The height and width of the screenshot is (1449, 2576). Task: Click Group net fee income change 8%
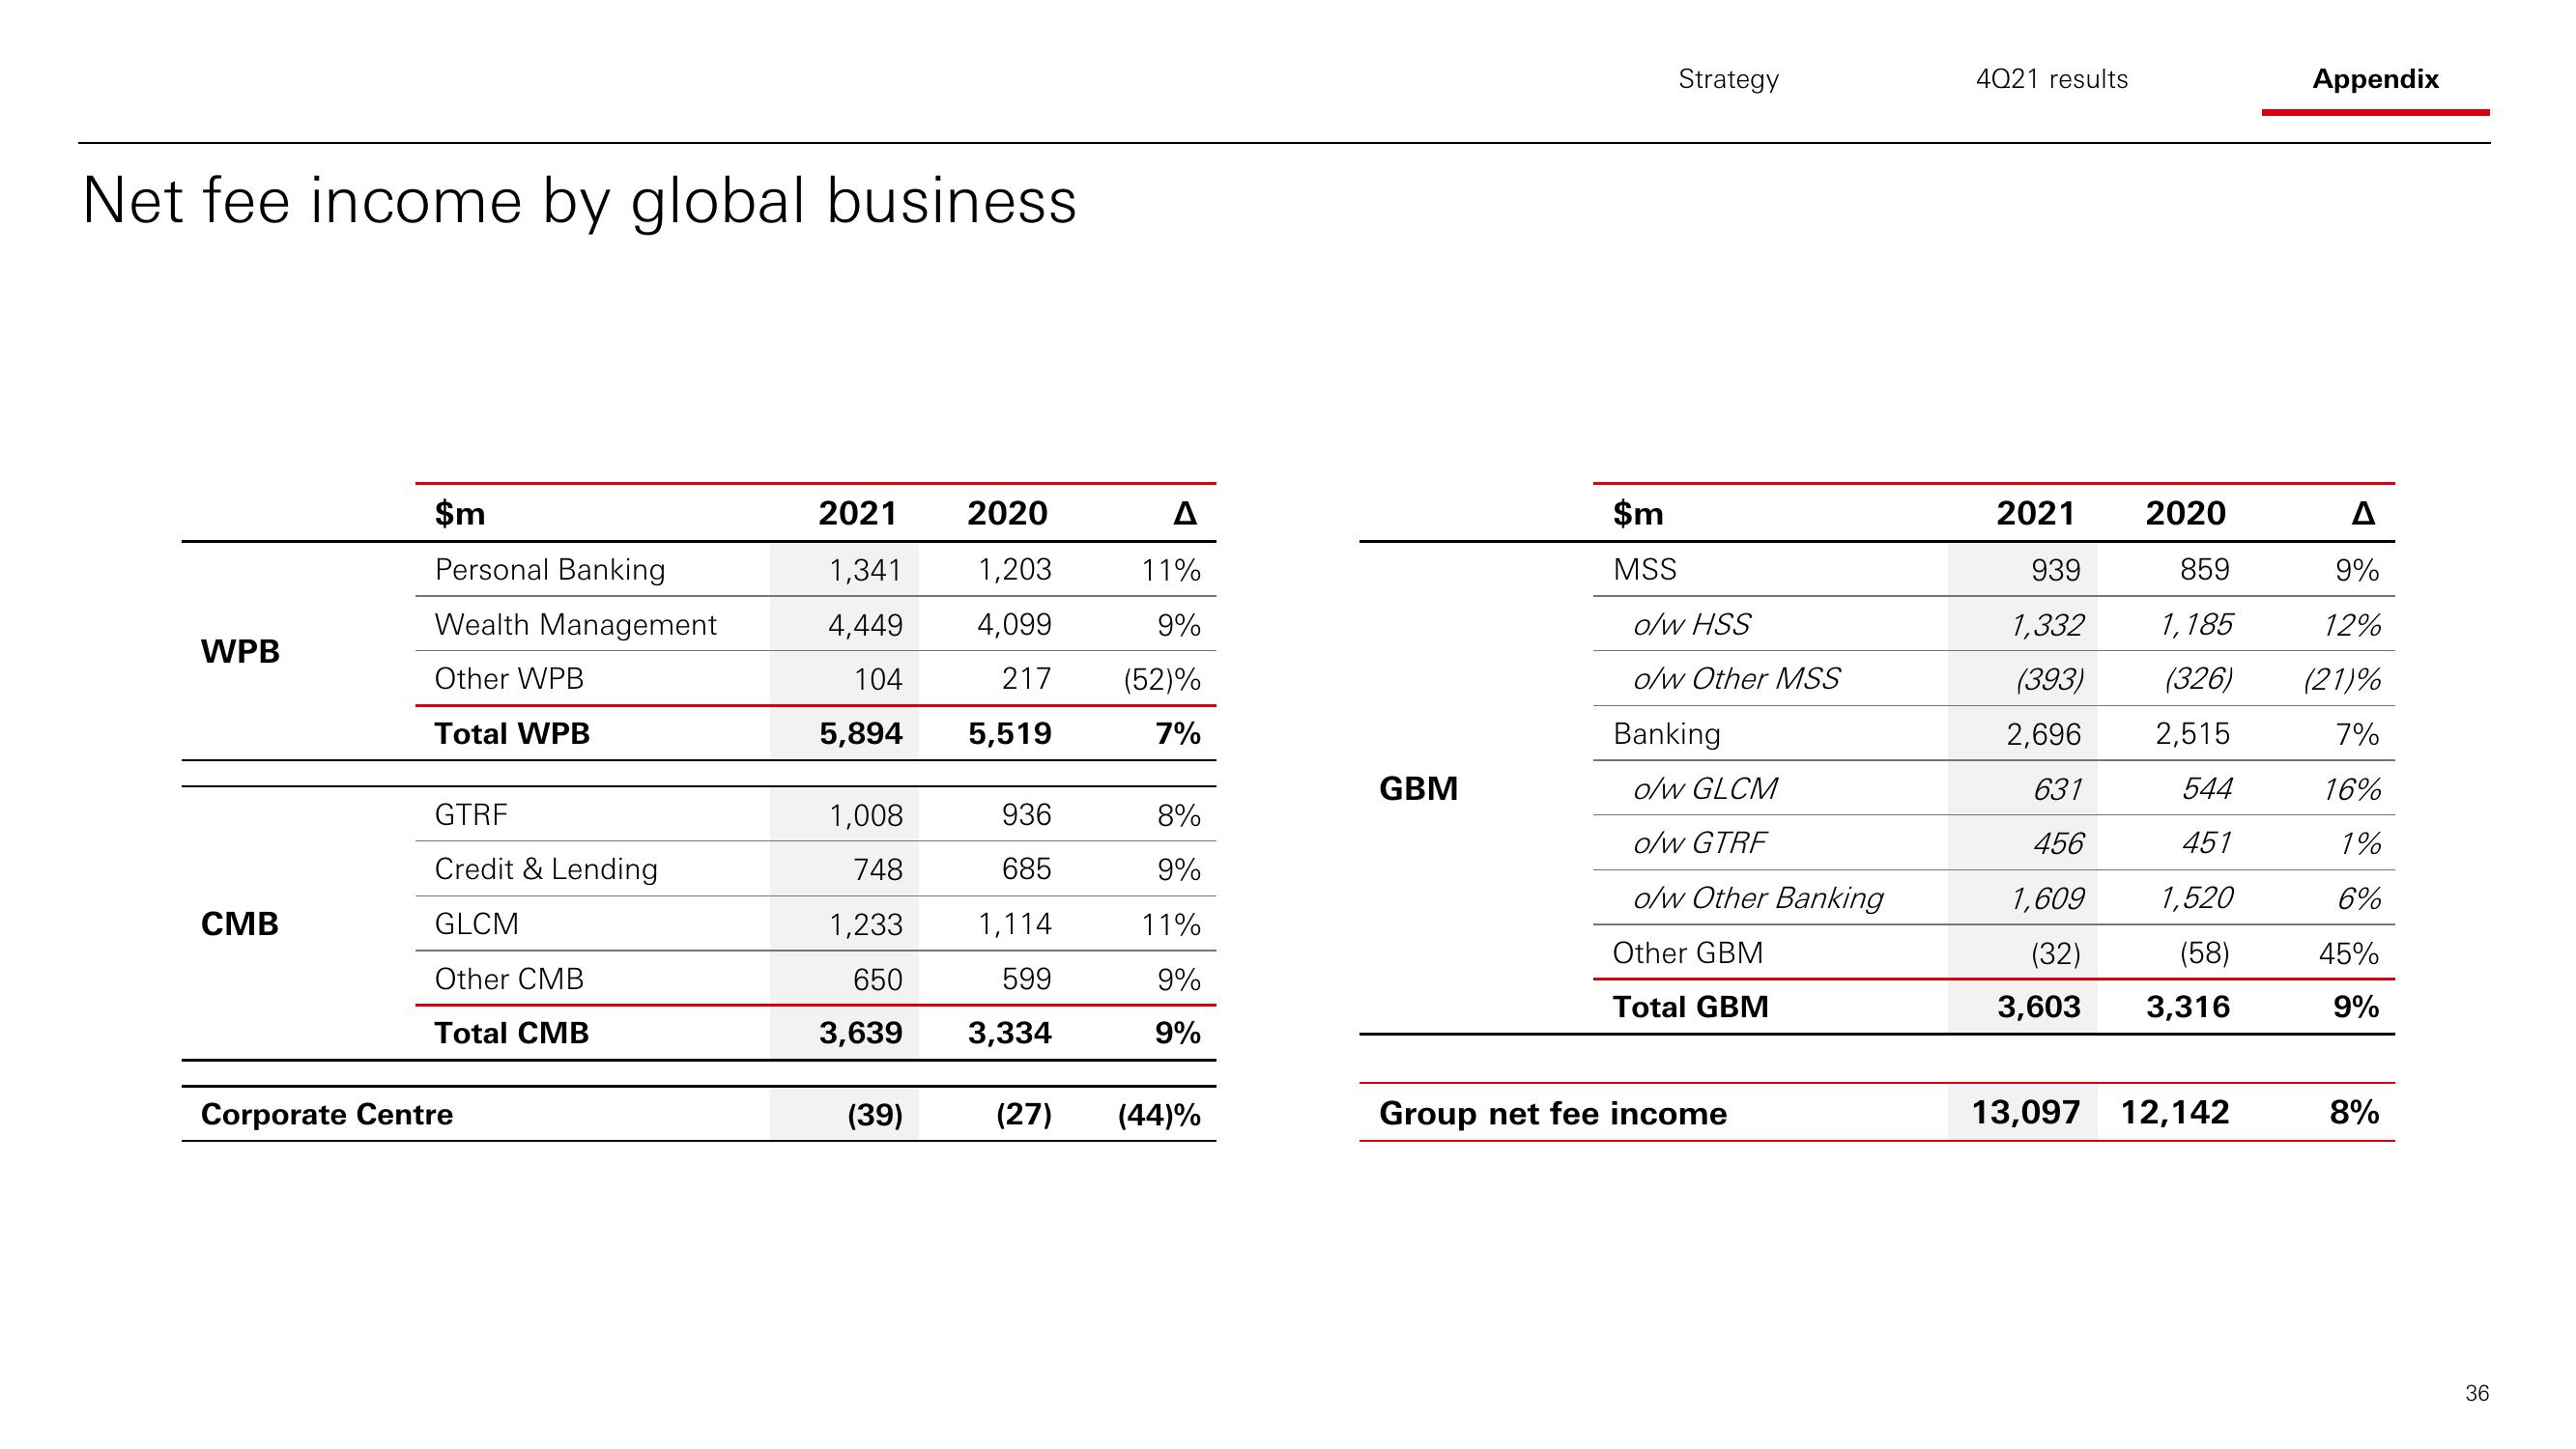[x=2354, y=1112]
